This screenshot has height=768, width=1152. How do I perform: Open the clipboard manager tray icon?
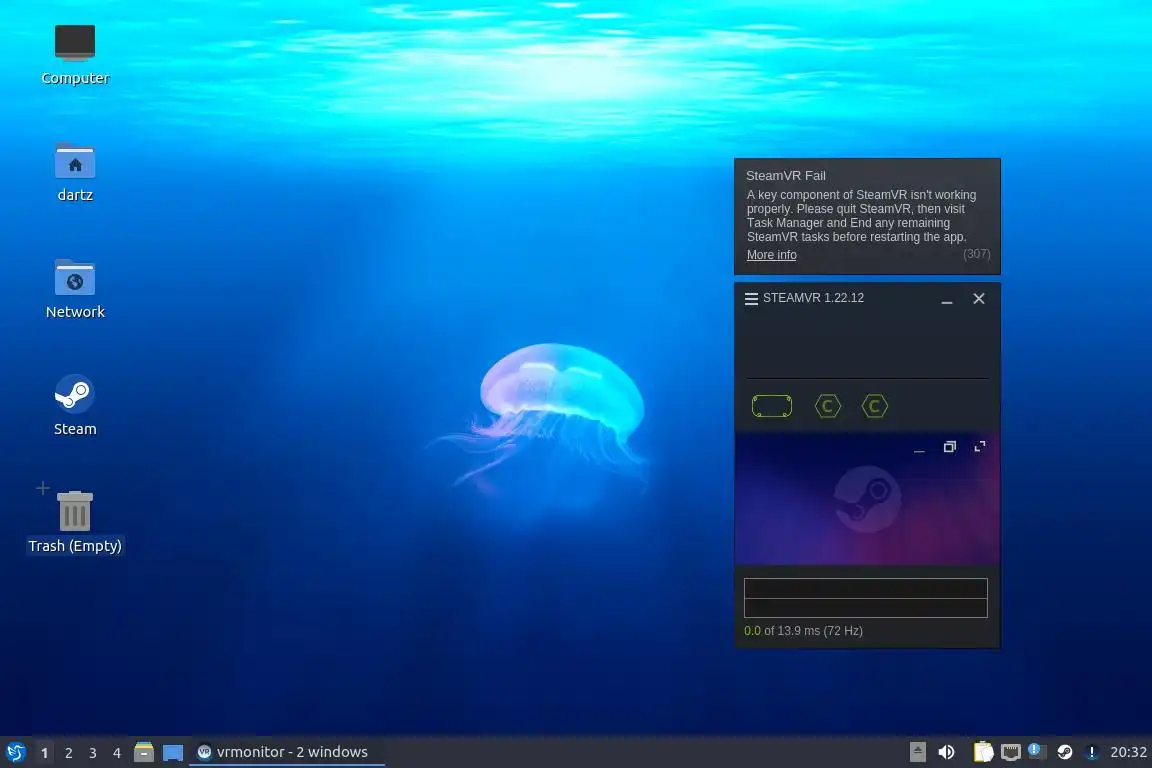(x=983, y=752)
